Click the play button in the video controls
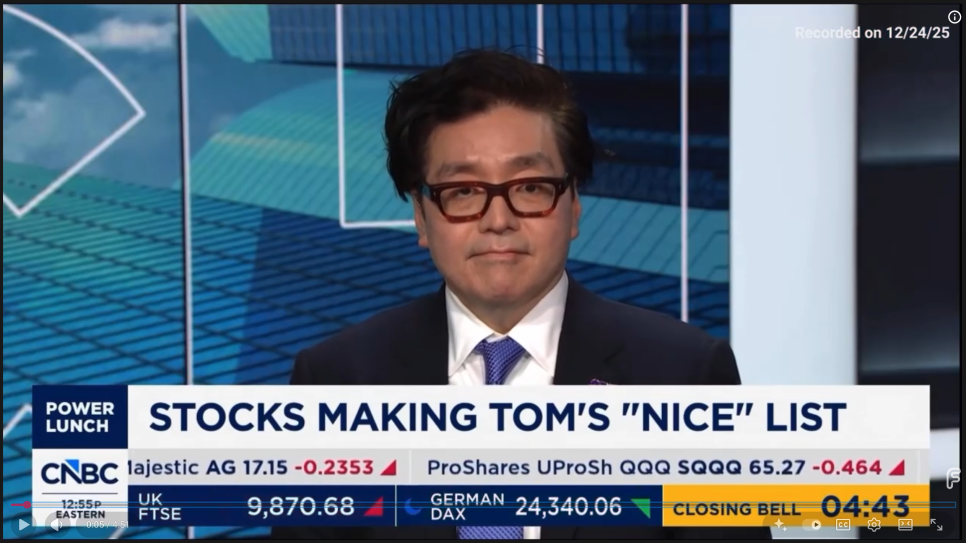The image size is (966, 543). (23, 525)
